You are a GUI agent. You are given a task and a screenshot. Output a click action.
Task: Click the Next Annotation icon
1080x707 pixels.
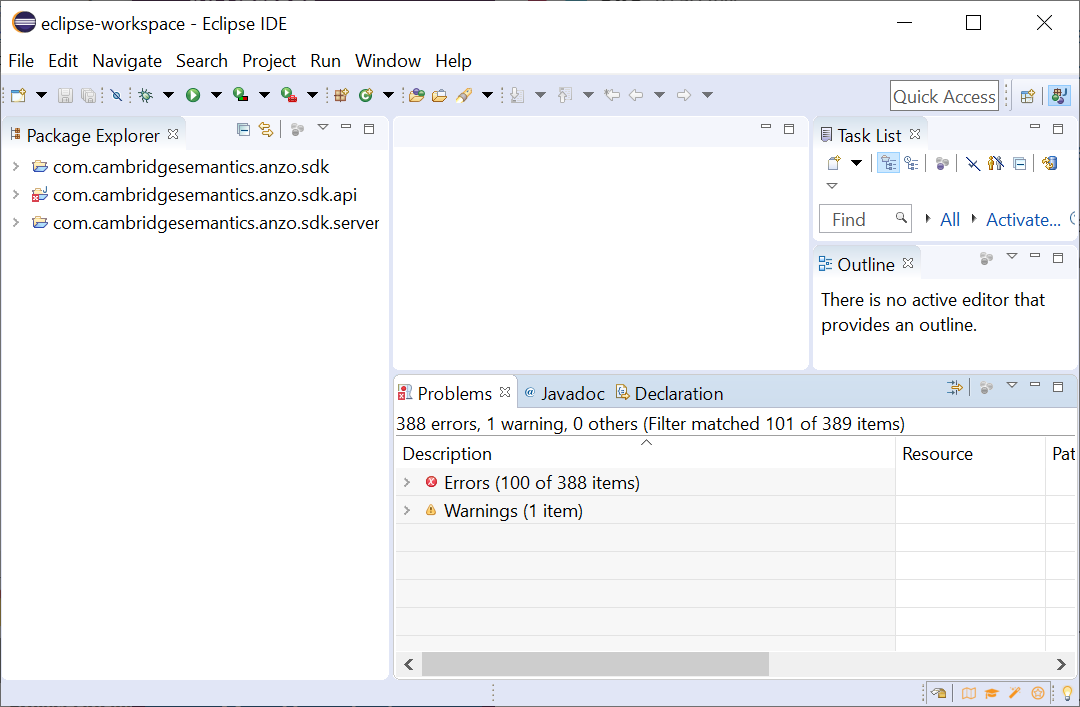[x=517, y=95]
